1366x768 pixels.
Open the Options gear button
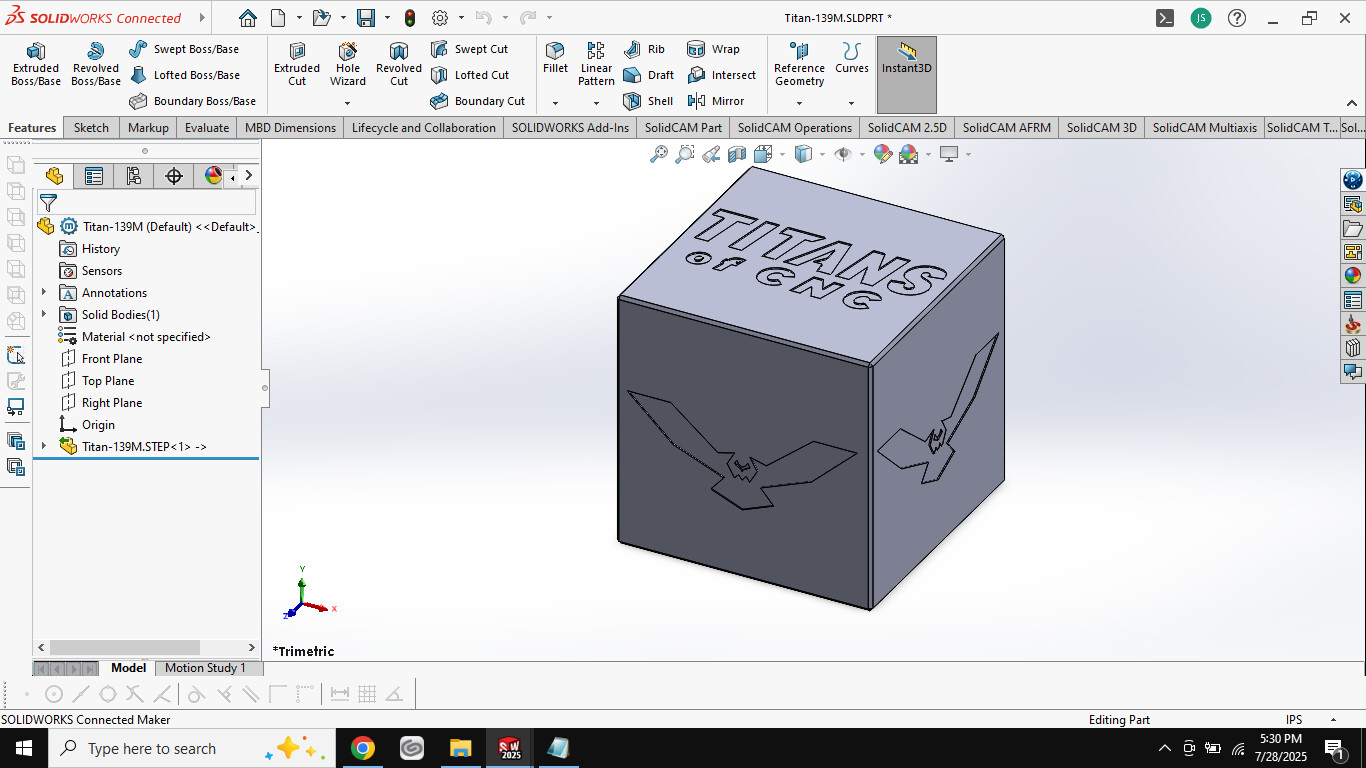tap(441, 18)
